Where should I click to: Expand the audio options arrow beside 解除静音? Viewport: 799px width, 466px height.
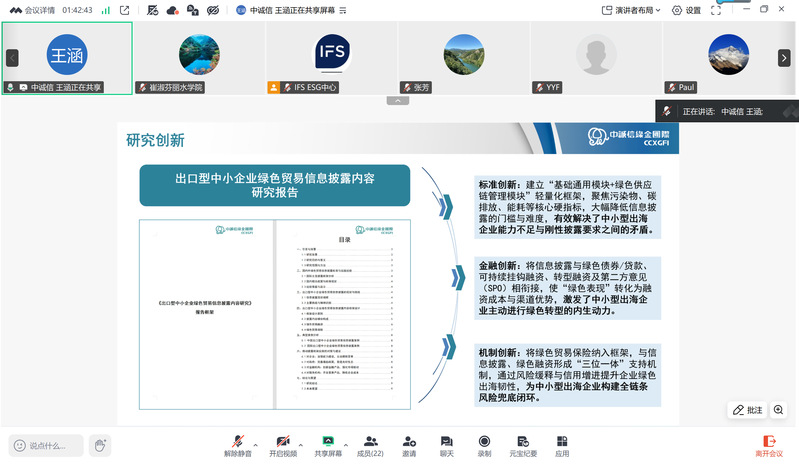tap(256, 445)
